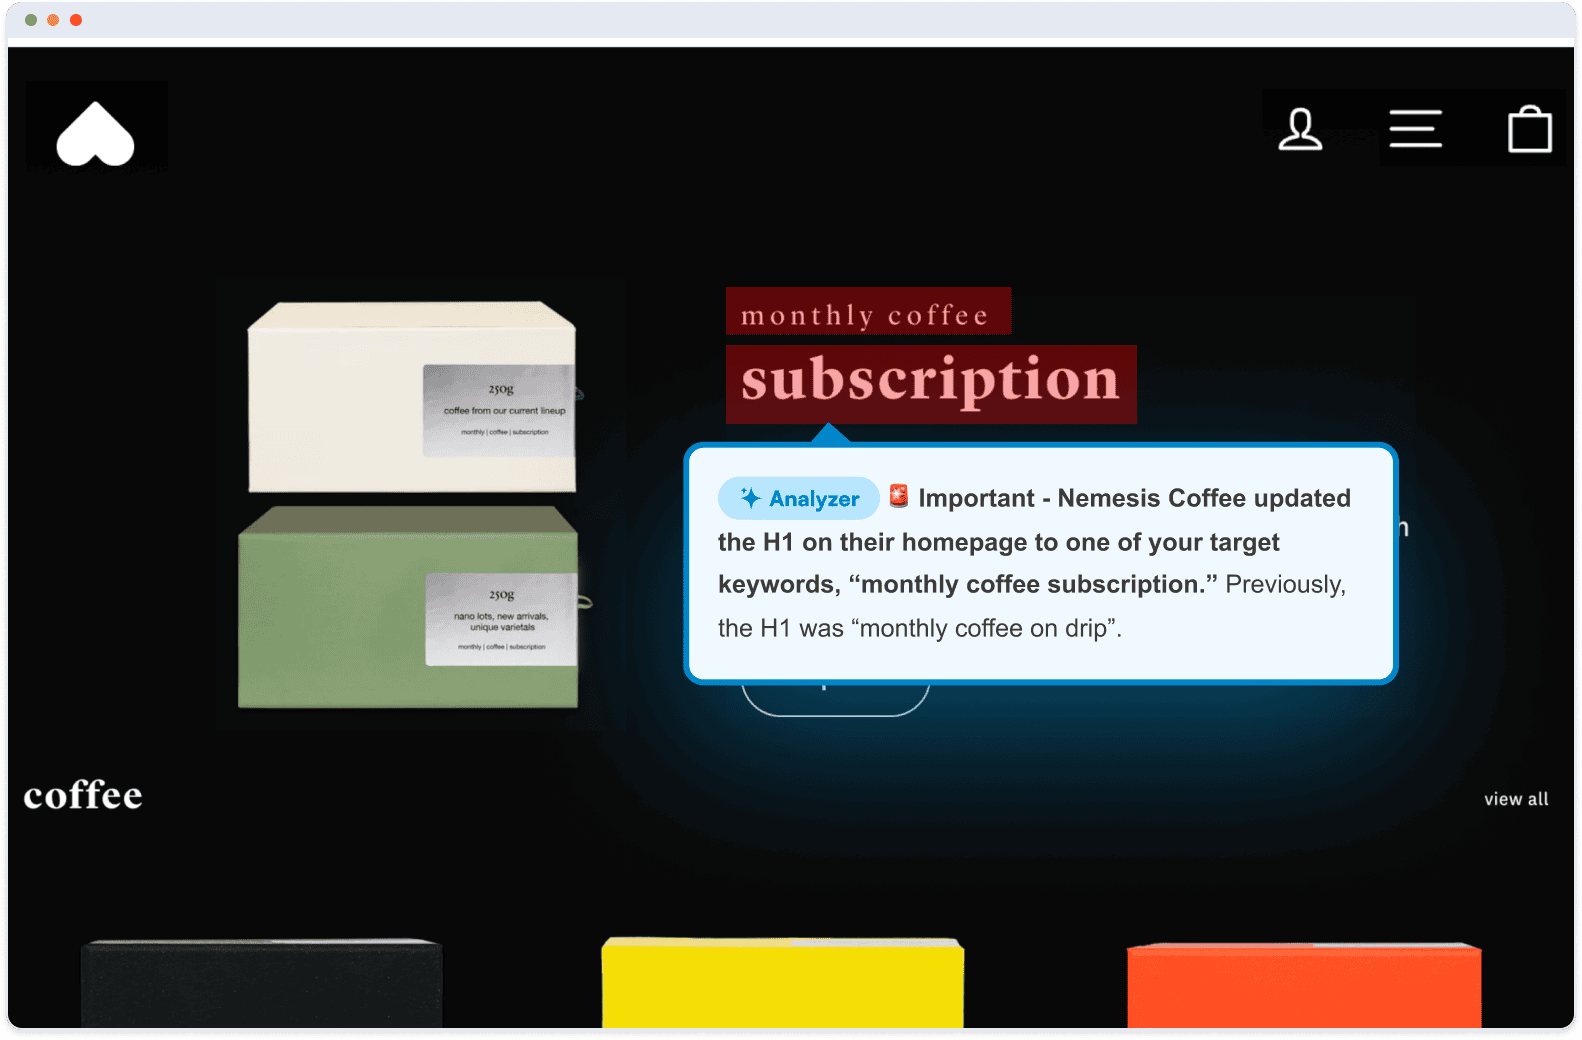
Task: Click the red siren alert icon
Action: click(x=899, y=495)
